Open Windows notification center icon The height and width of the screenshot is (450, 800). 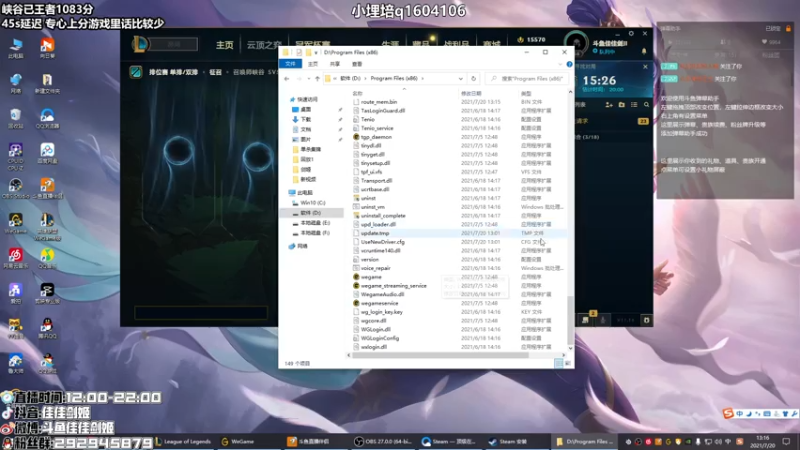pos(786,442)
